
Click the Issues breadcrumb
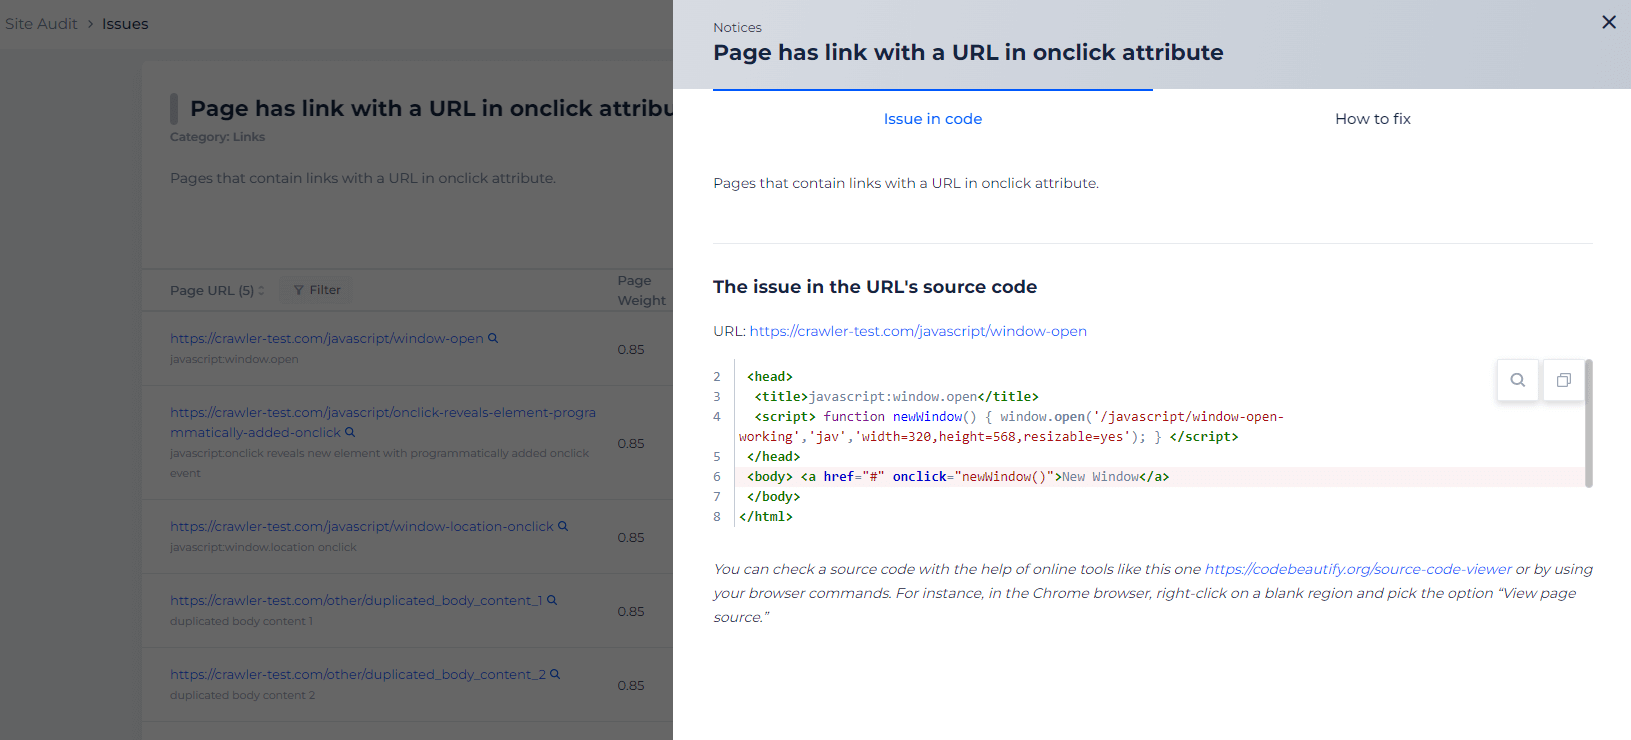tap(125, 24)
